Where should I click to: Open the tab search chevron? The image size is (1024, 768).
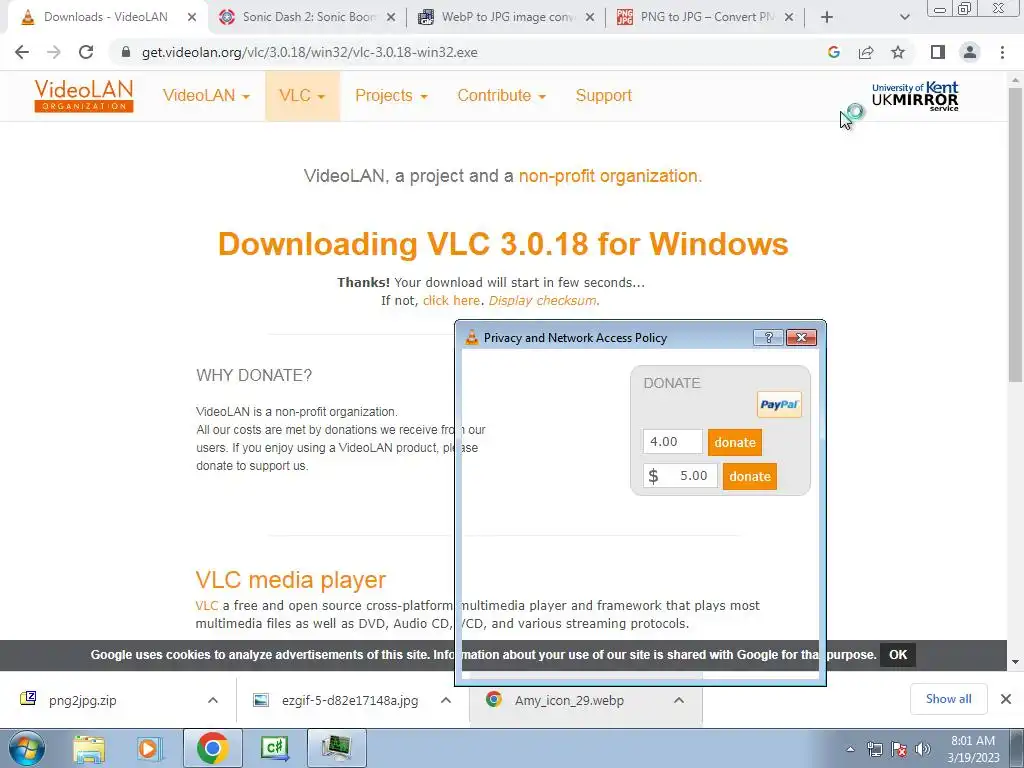pyautogui.click(x=904, y=18)
